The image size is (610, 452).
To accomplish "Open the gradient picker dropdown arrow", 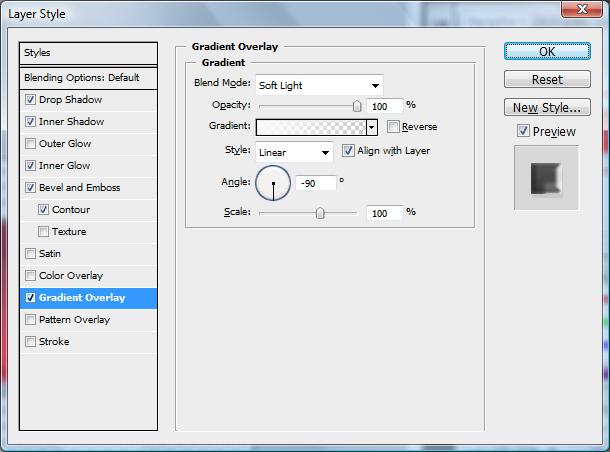I will 371,127.
